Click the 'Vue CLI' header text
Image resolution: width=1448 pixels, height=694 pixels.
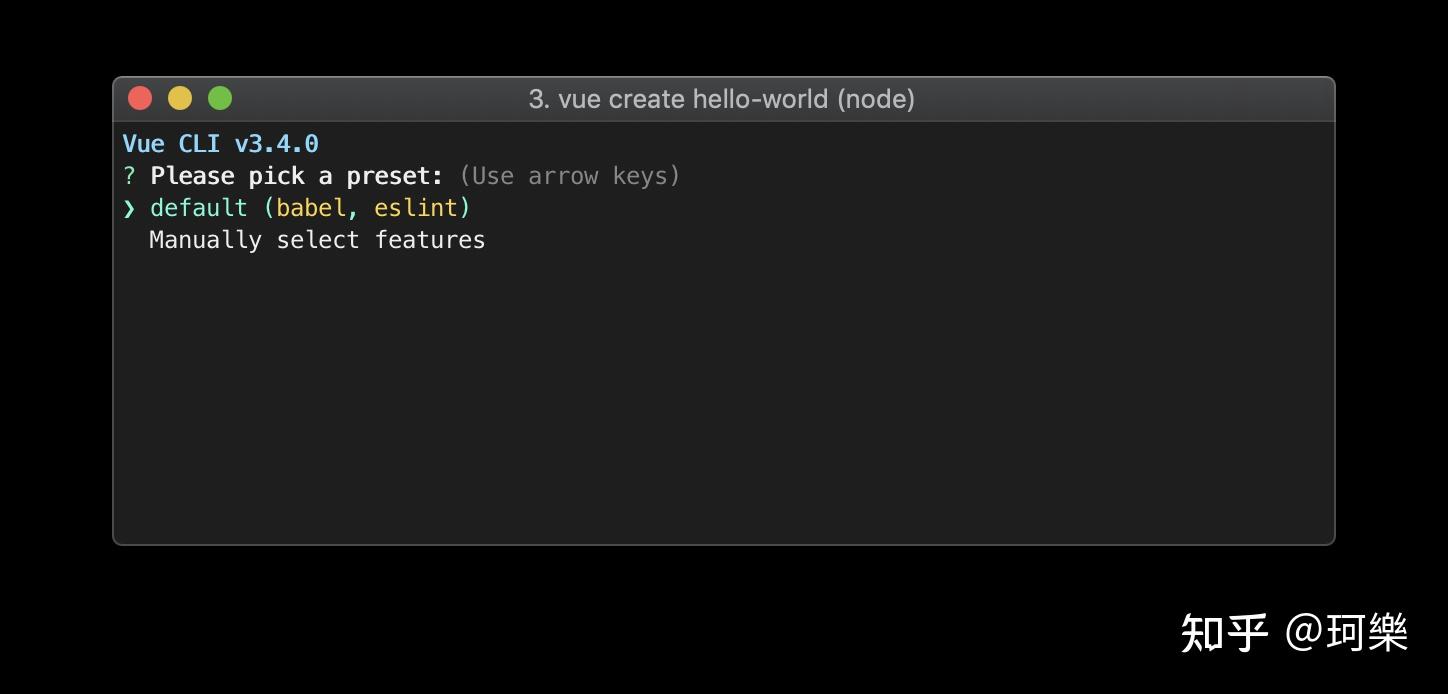point(171,144)
